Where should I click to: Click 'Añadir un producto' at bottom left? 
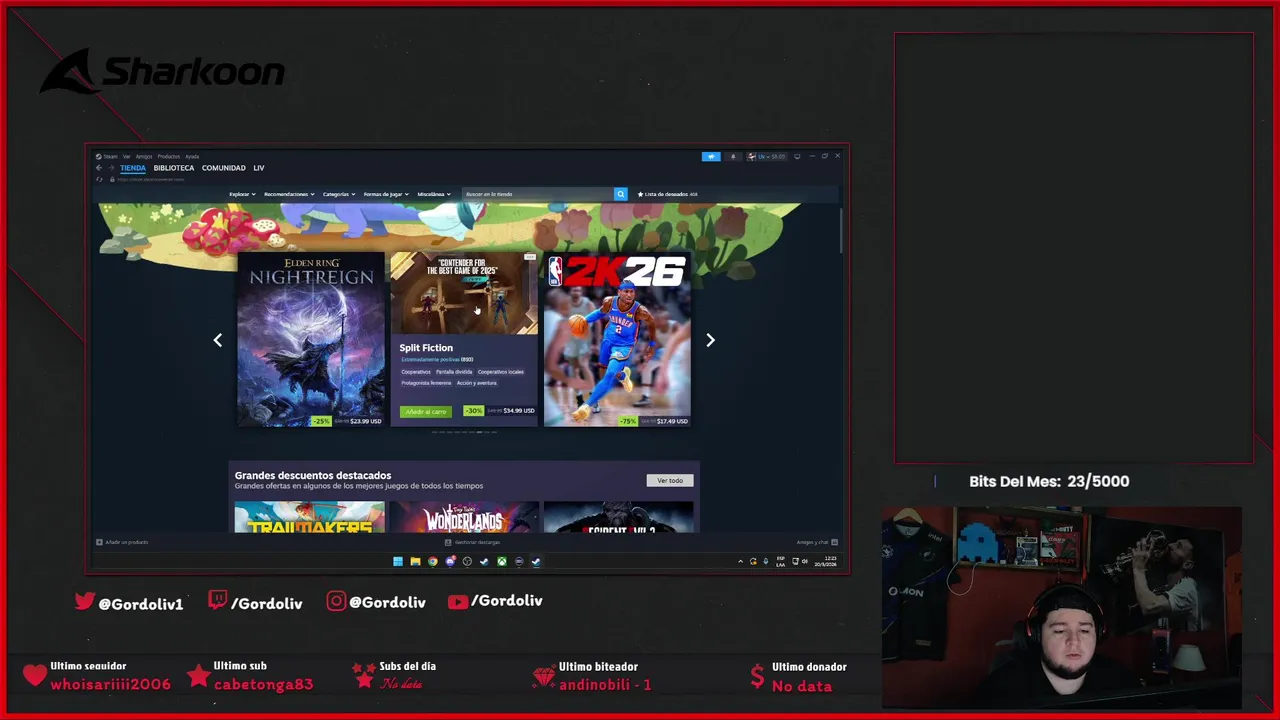[x=122, y=542]
